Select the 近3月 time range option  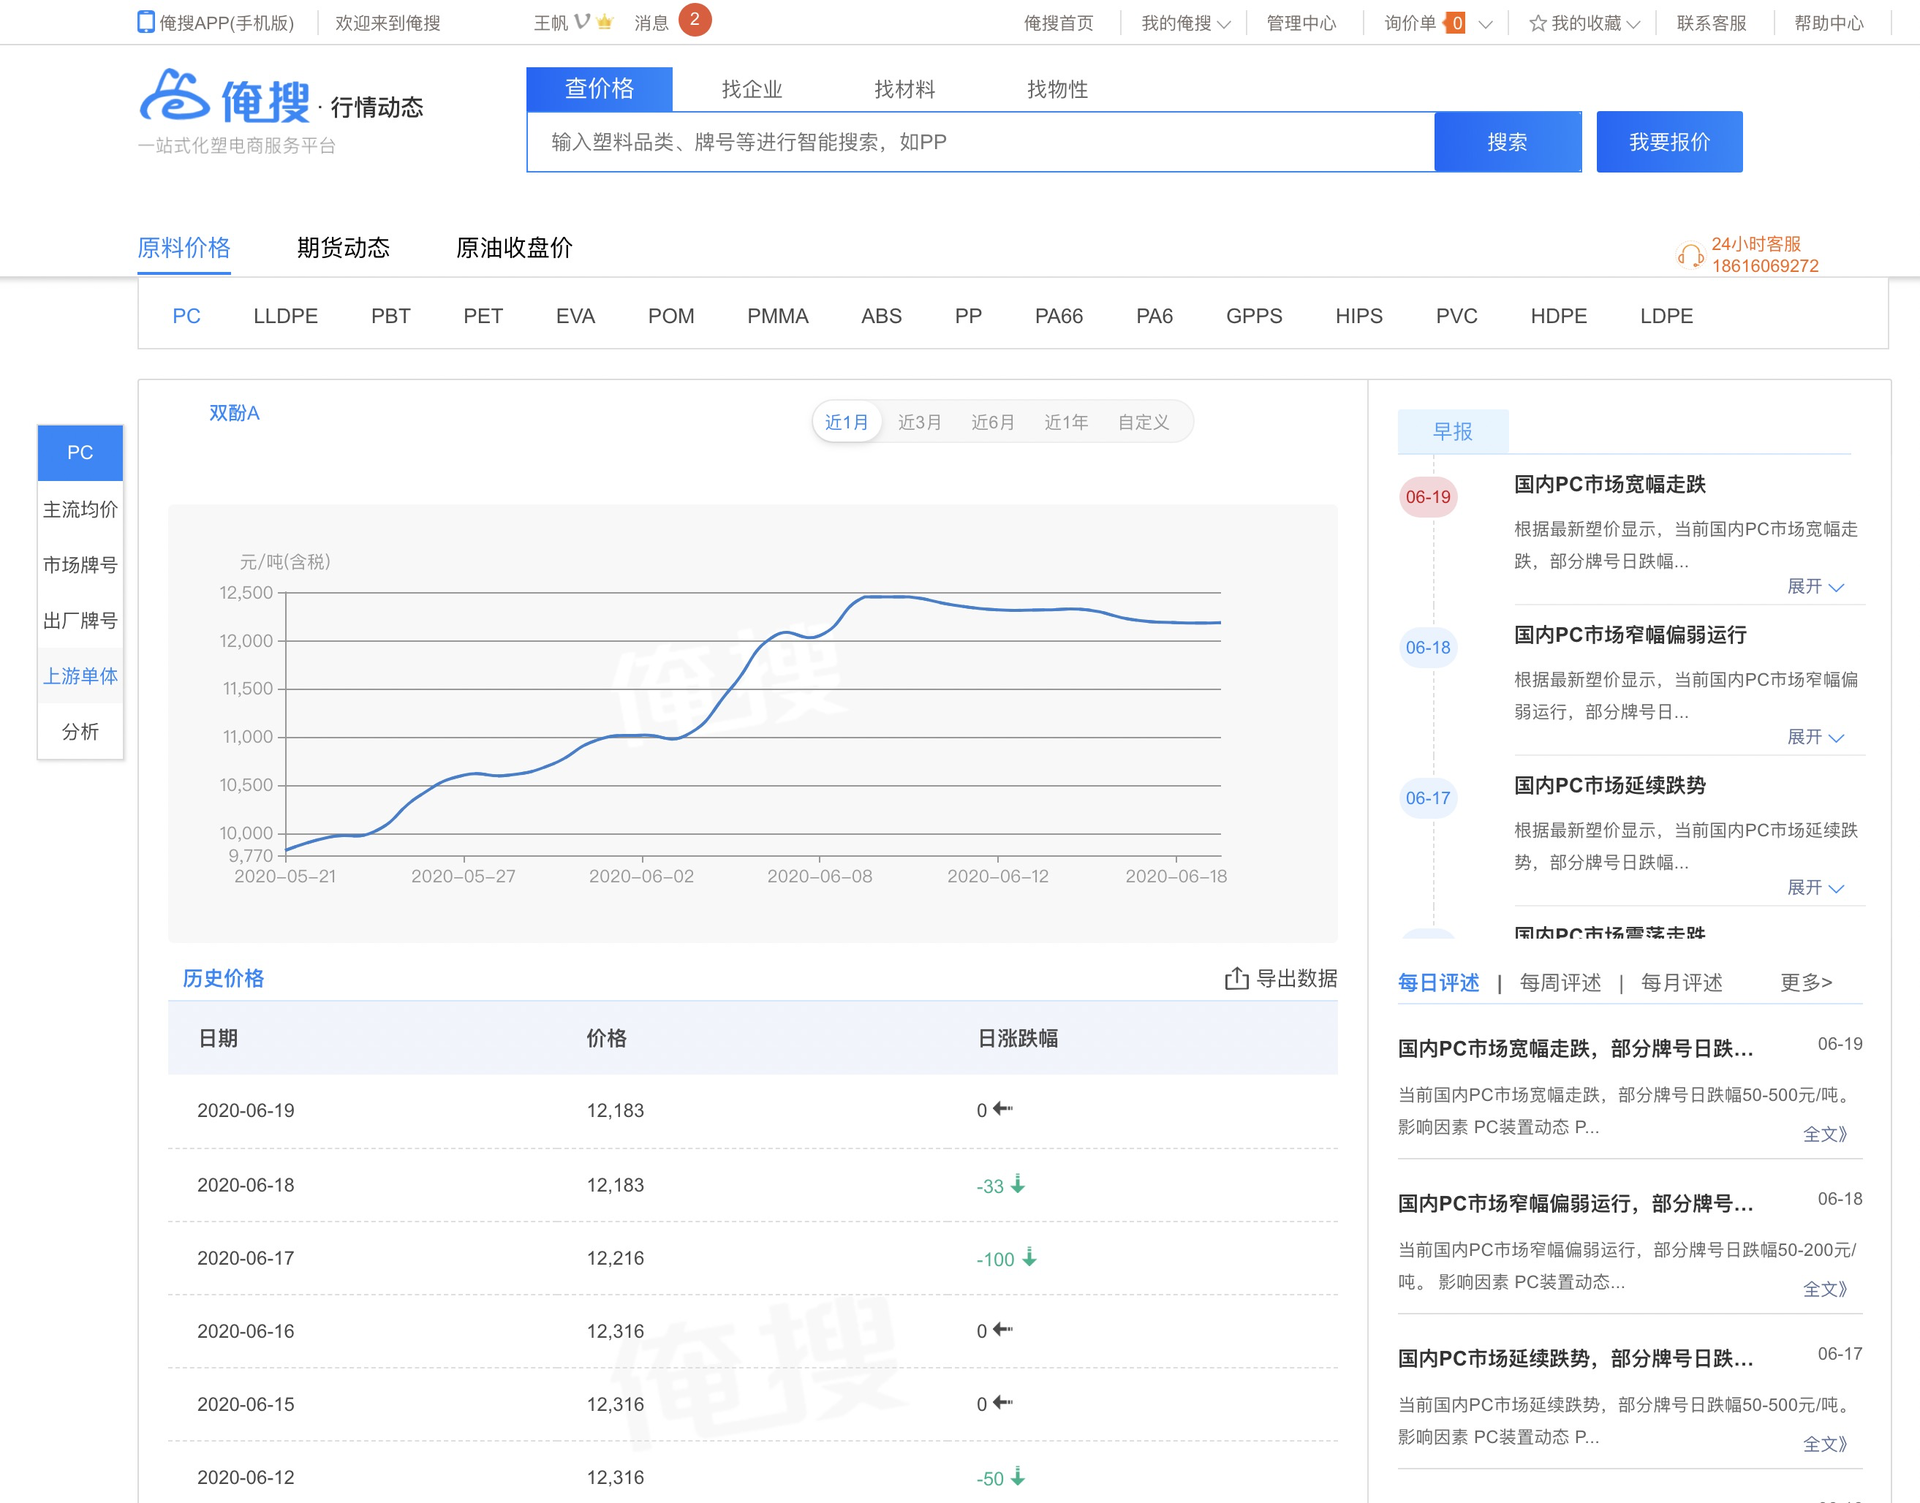[919, 422]
